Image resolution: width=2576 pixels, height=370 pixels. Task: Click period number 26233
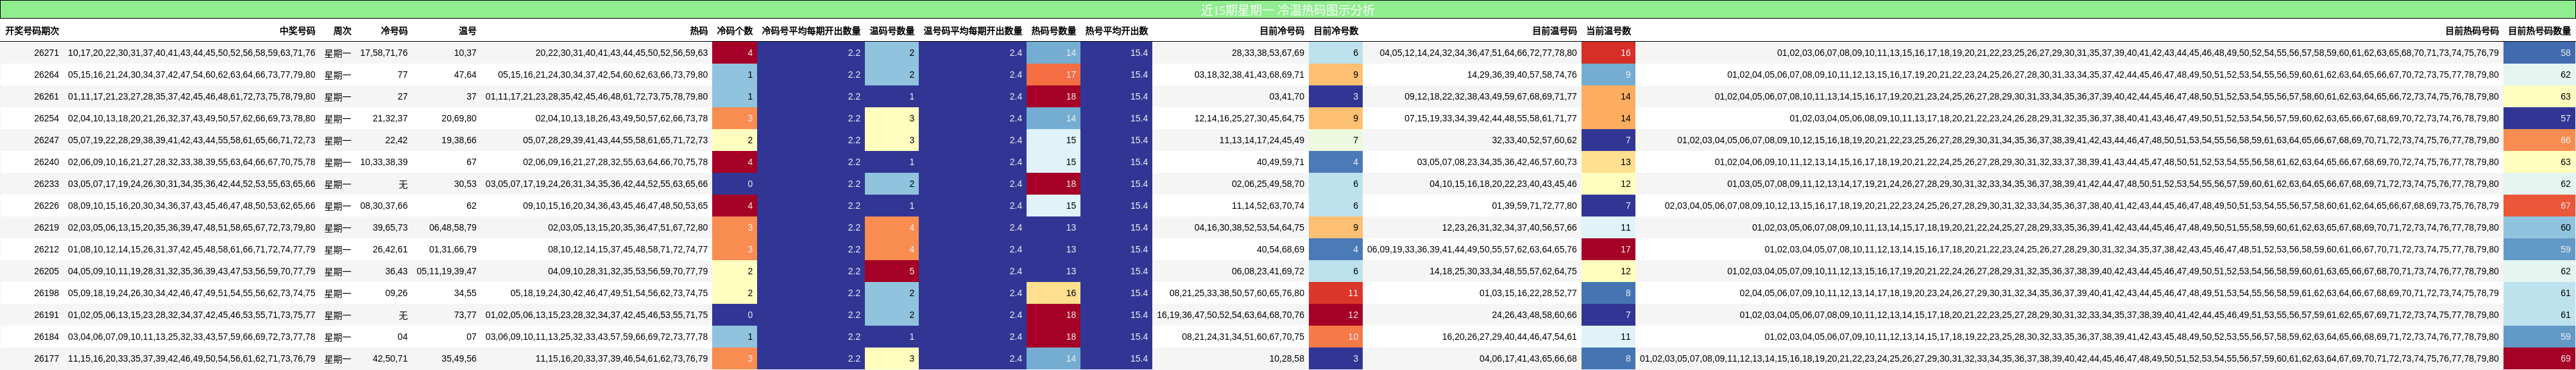(46, 184)
